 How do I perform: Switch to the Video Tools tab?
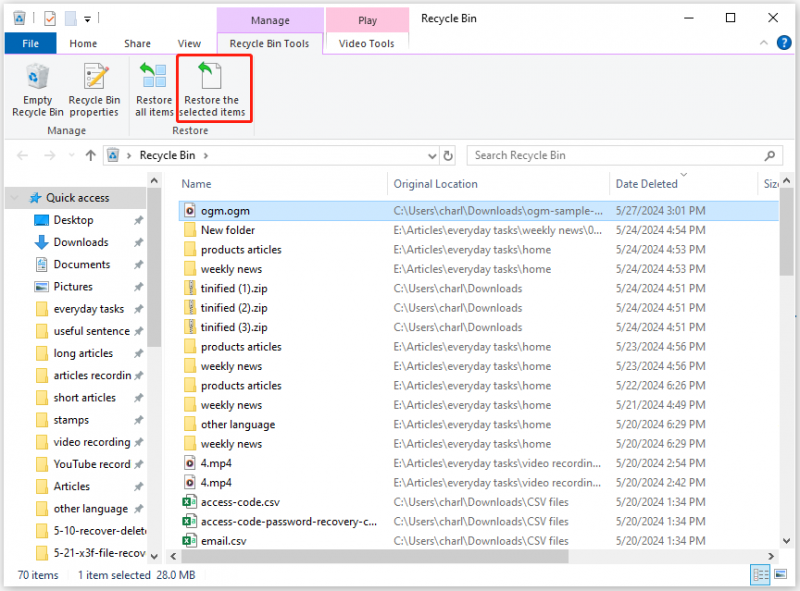tap(366, 43)
